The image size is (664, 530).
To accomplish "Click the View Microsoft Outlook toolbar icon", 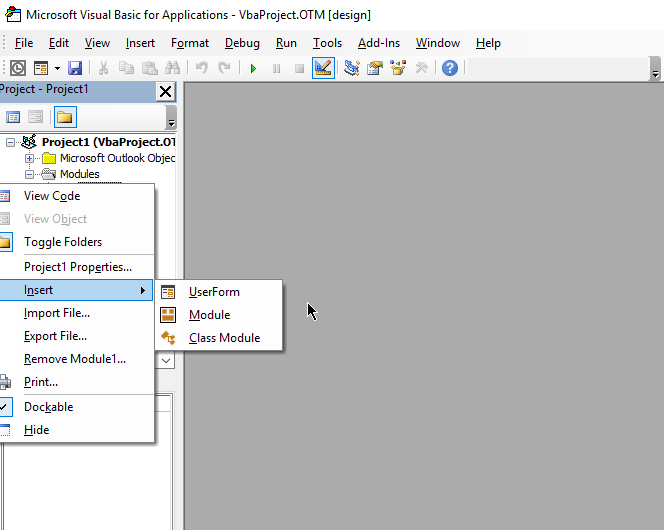I will 18,68.
